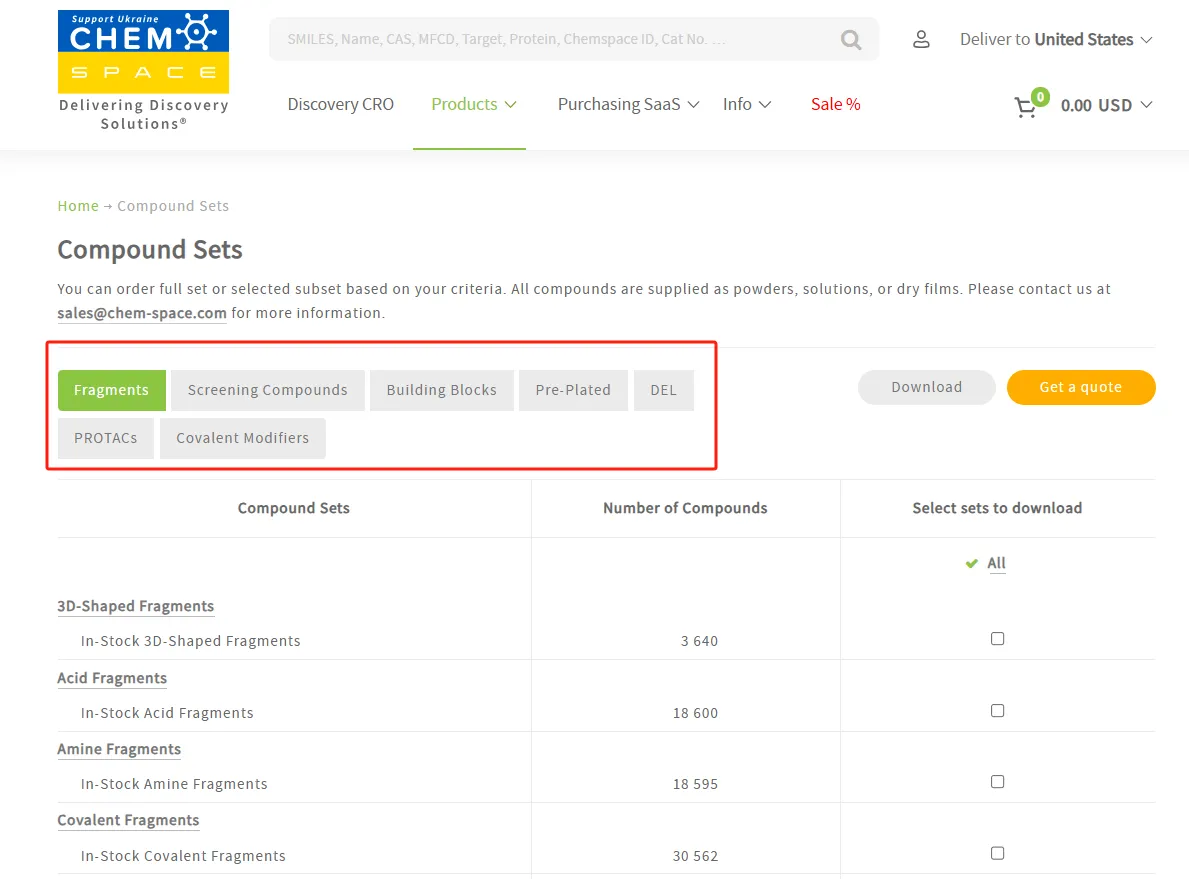Expand the Purchasing SaaS menu
Image resolution: width=1189 pixels, height=879 pixels.
[628, 105]
